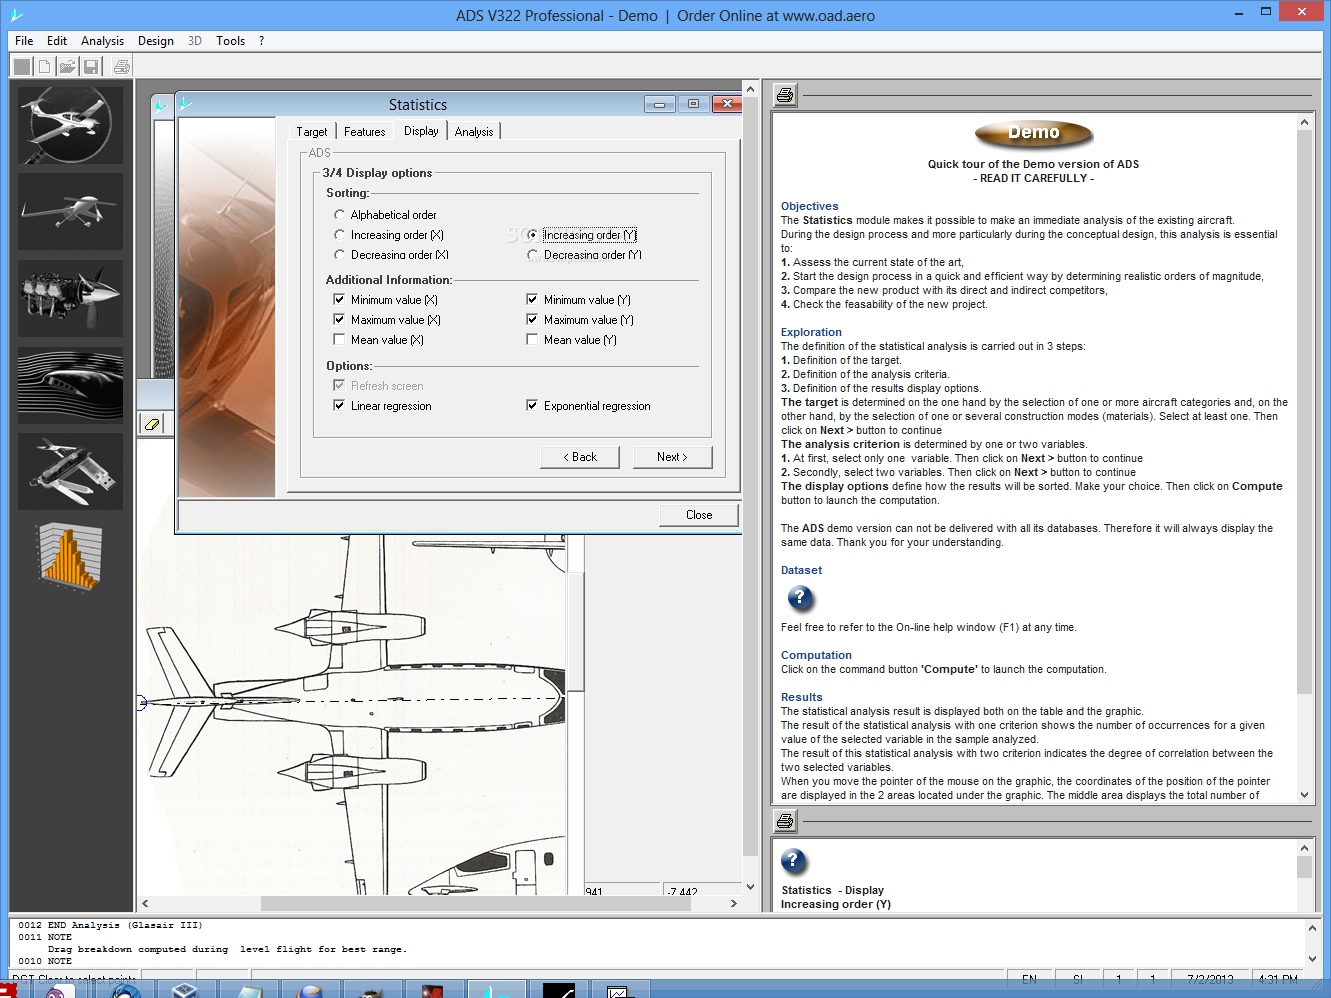Click the Save floppy disk toolbar icon
This screenshot has height=998, width=1331.
(x=91, y=67)
